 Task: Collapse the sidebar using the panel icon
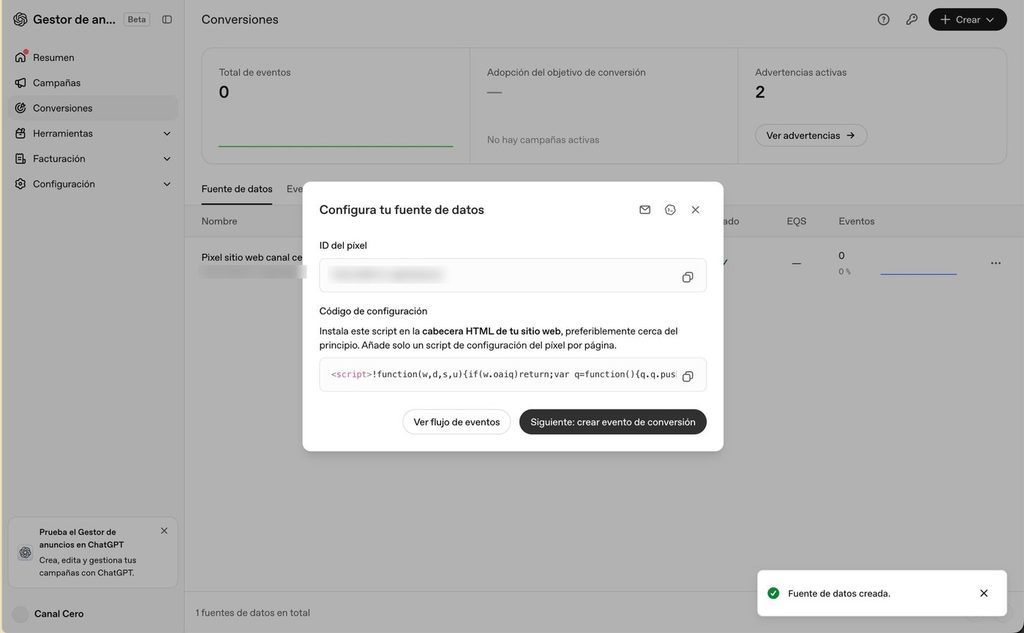tap(167, 20)
